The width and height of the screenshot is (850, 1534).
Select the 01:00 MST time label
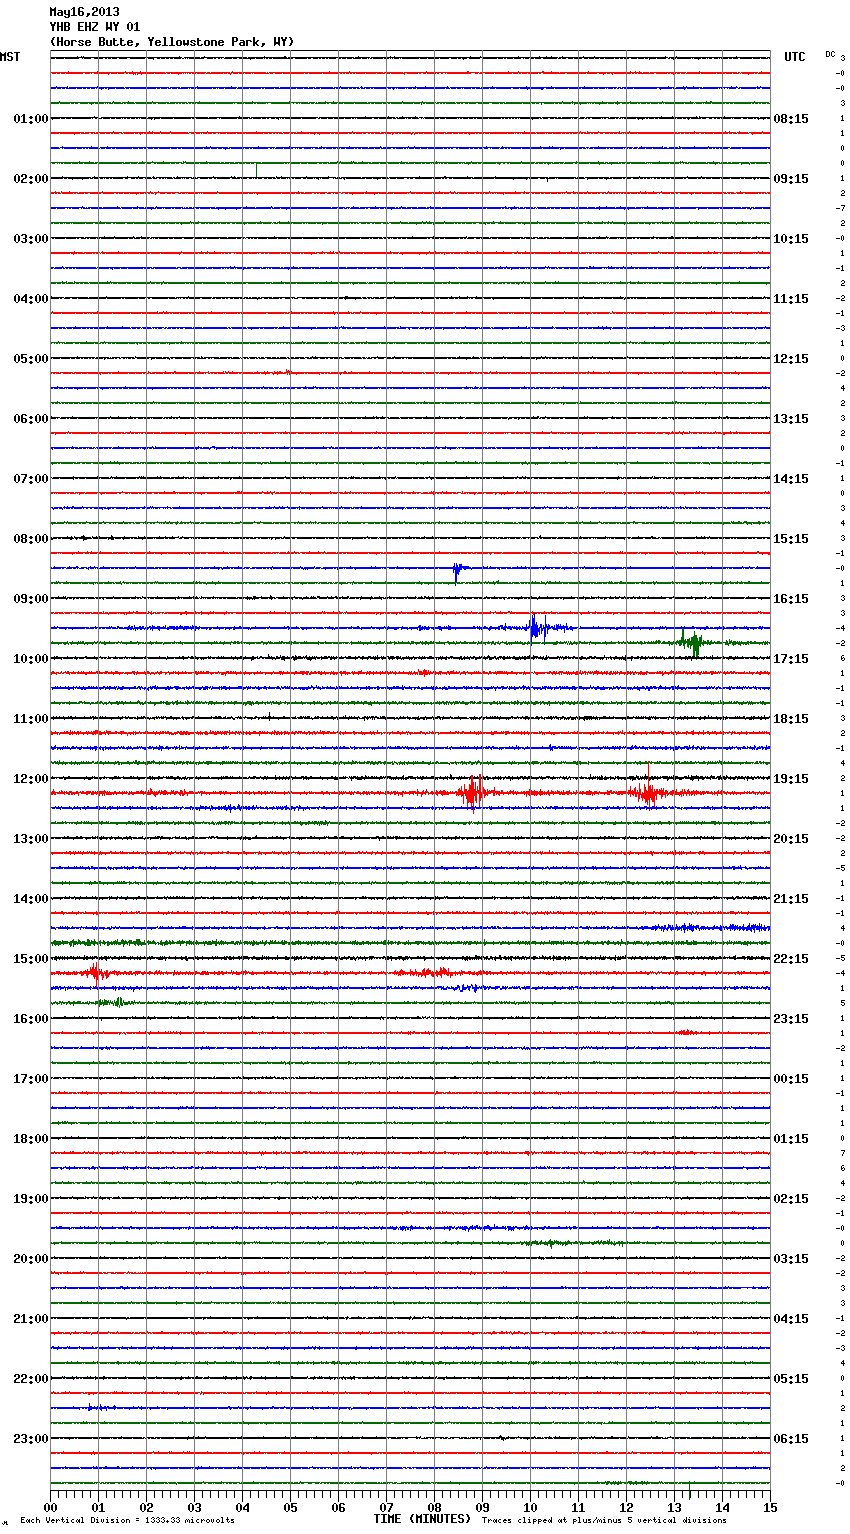click(x=31, y=119)
